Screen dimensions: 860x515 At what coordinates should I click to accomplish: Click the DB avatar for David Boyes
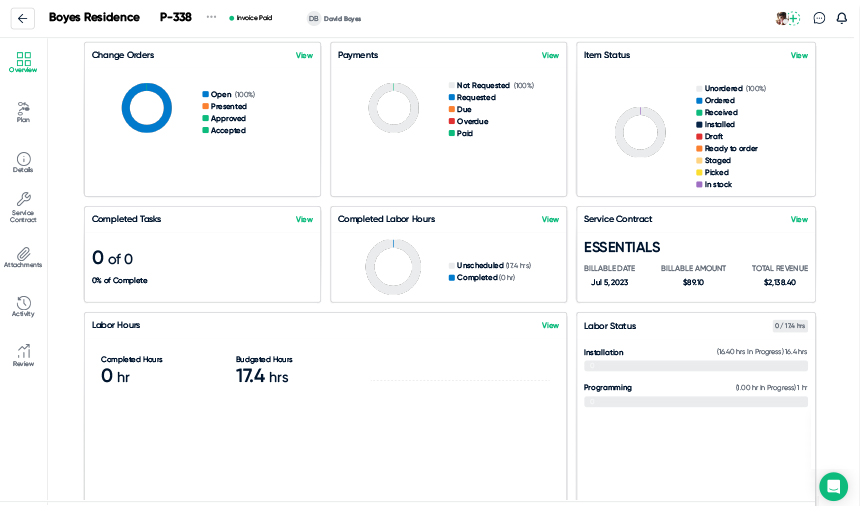tap(313, 19)
